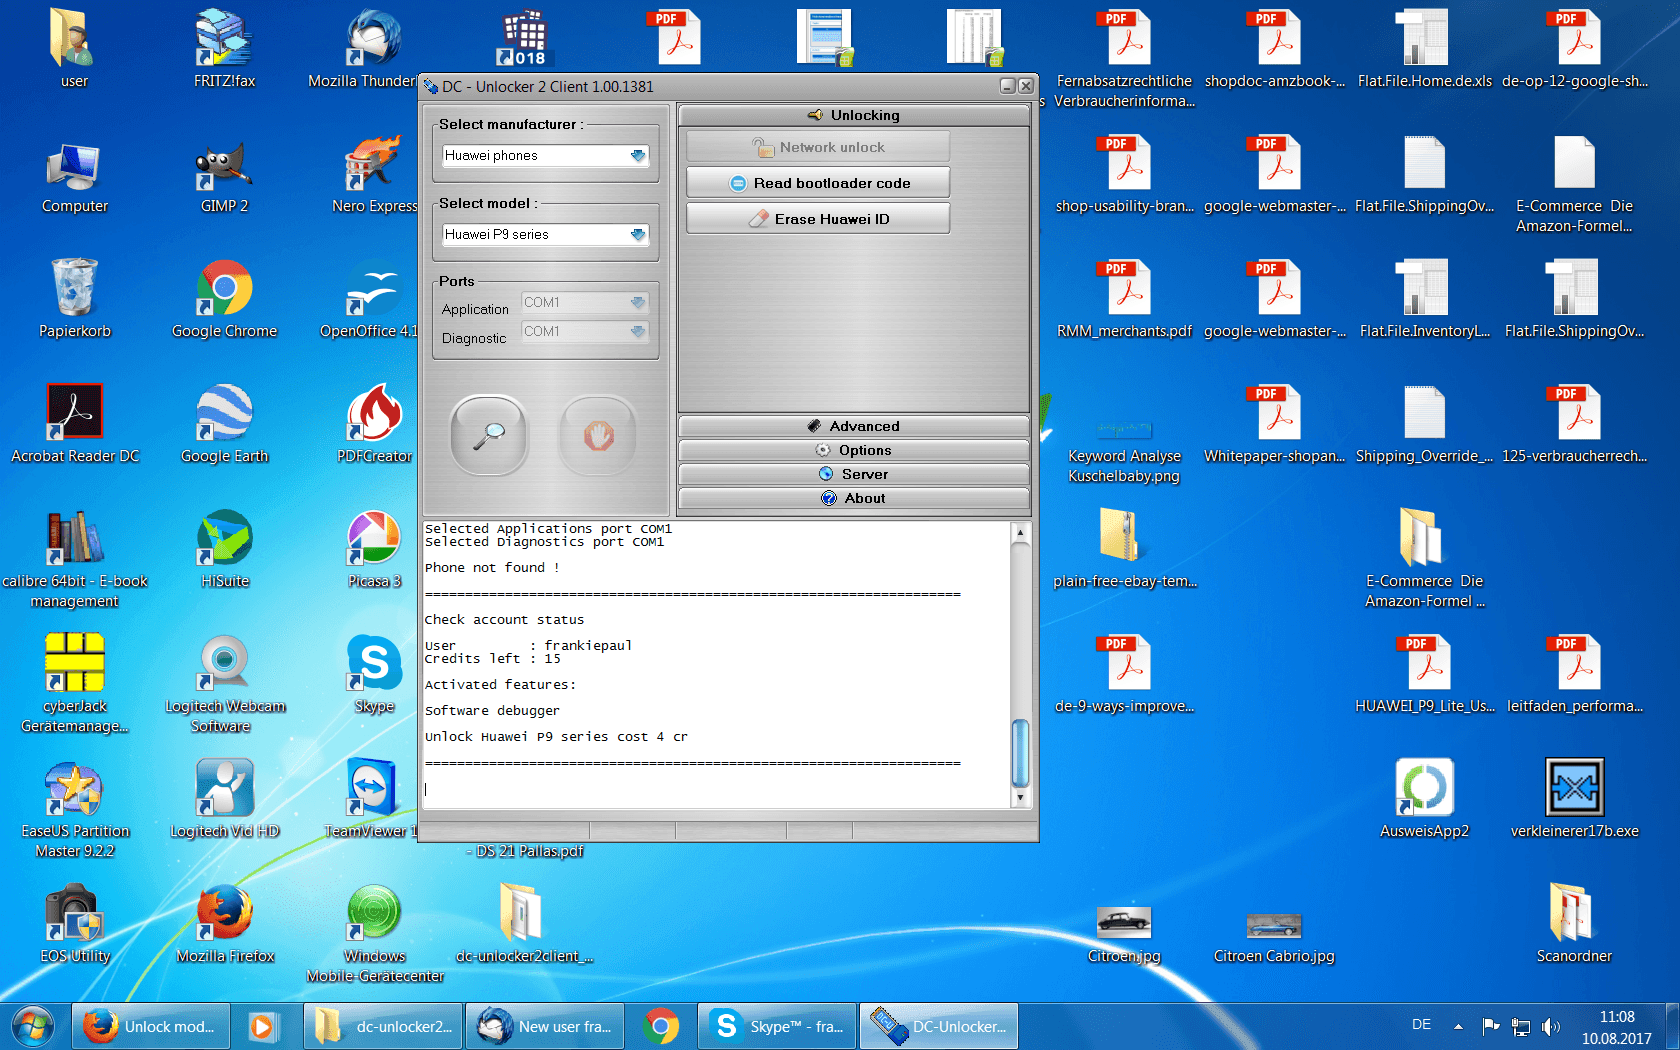Switch to Thunderbird New user taskbar item
Image resolution: width=1680 pixels, height=1050 pixels.
(546, 1027)
